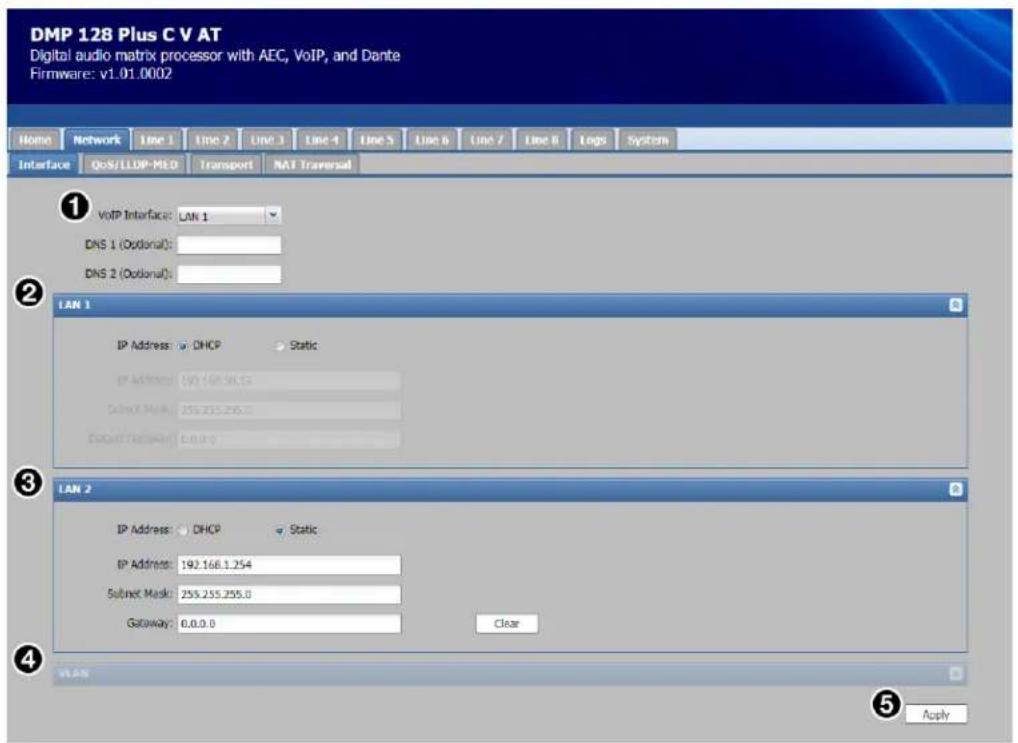1018x743 pixels.
Task: Click the Clear button in LAN 2
Action: (x=506, y=623)
